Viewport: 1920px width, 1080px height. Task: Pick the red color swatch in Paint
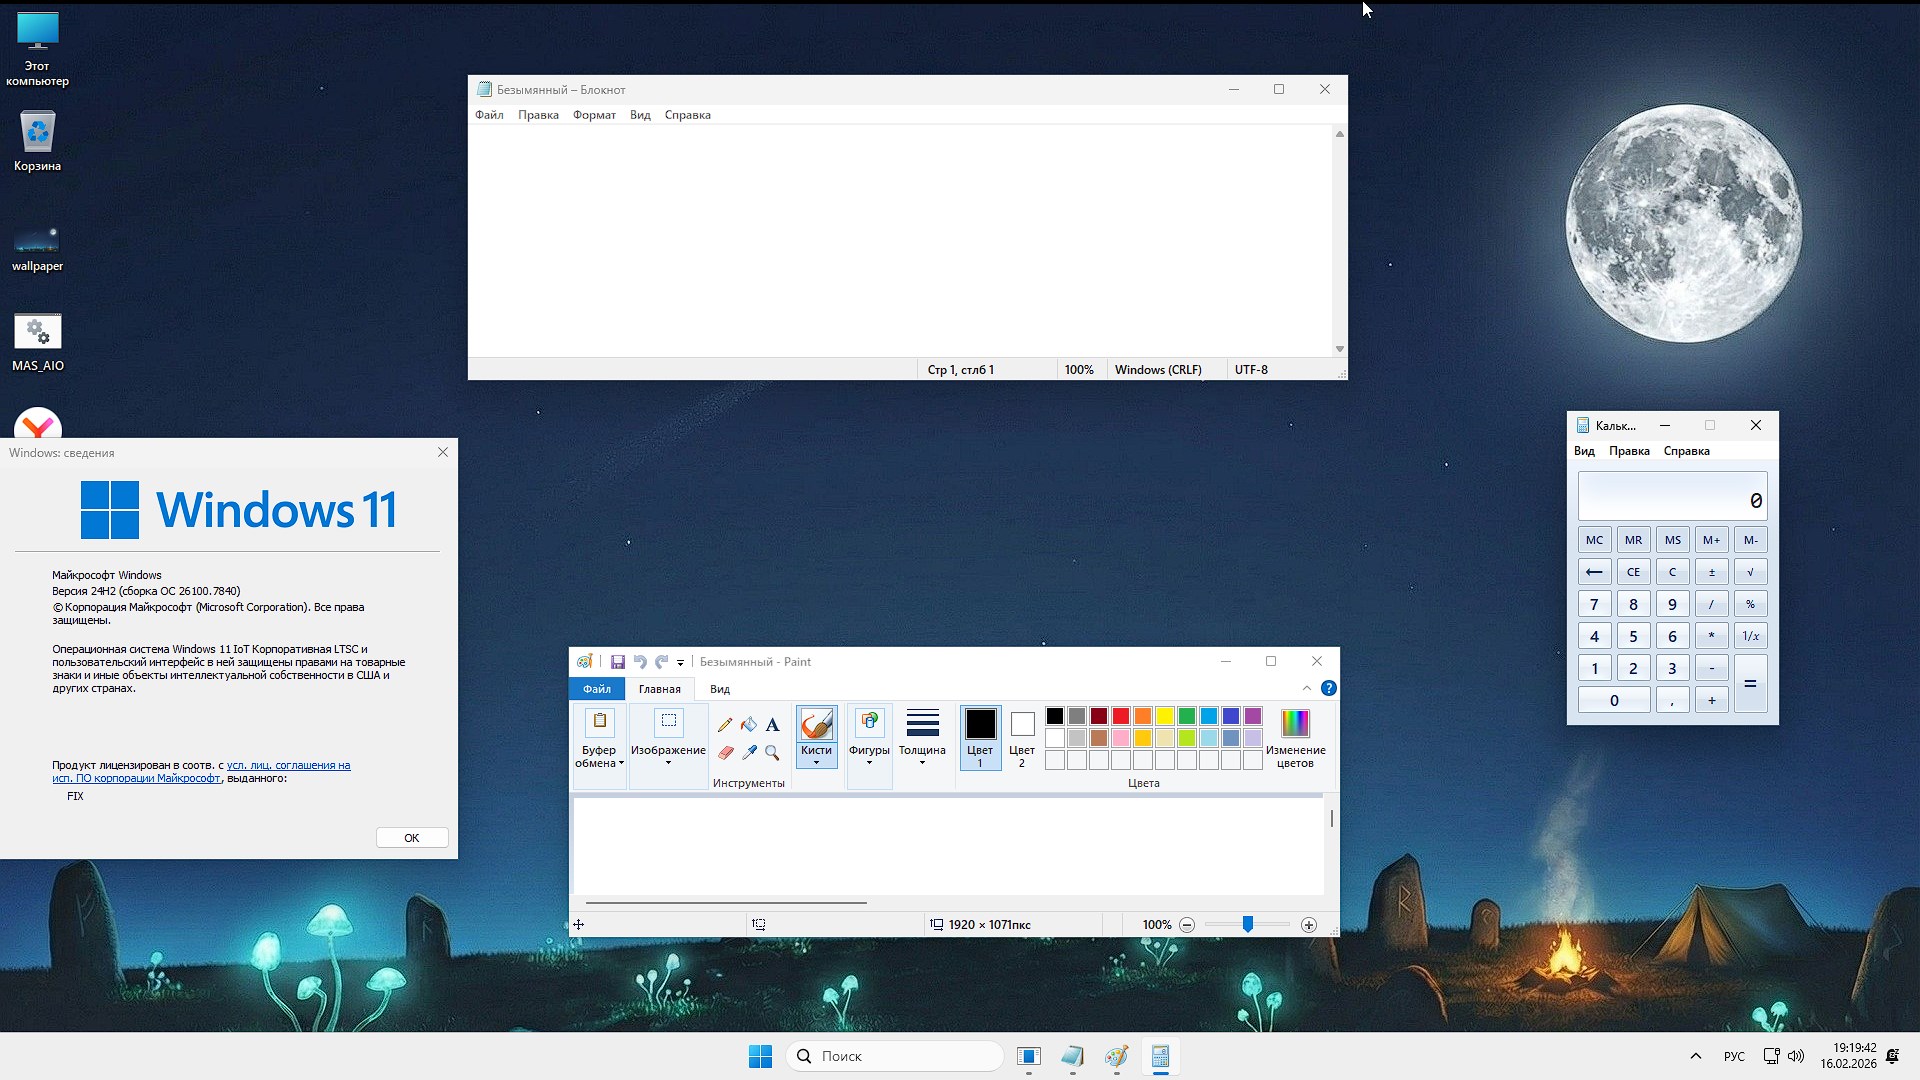tap(1121, 716)
